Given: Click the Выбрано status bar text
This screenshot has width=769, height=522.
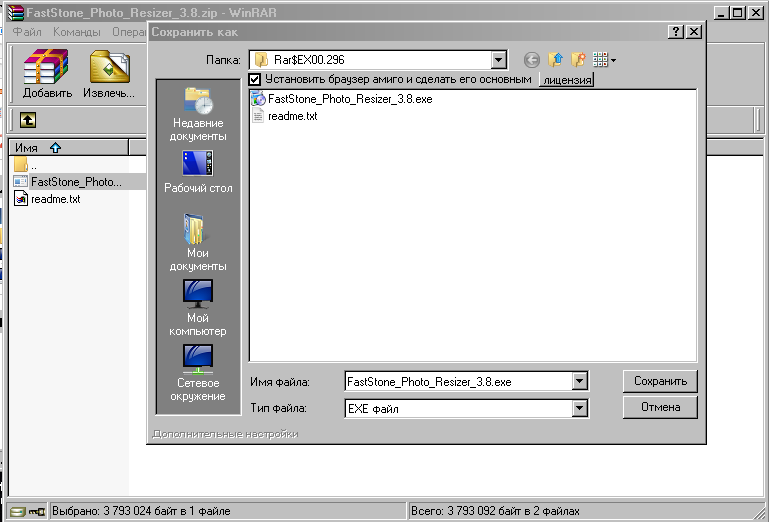Looking at the screenshot, I should [141, 511].
